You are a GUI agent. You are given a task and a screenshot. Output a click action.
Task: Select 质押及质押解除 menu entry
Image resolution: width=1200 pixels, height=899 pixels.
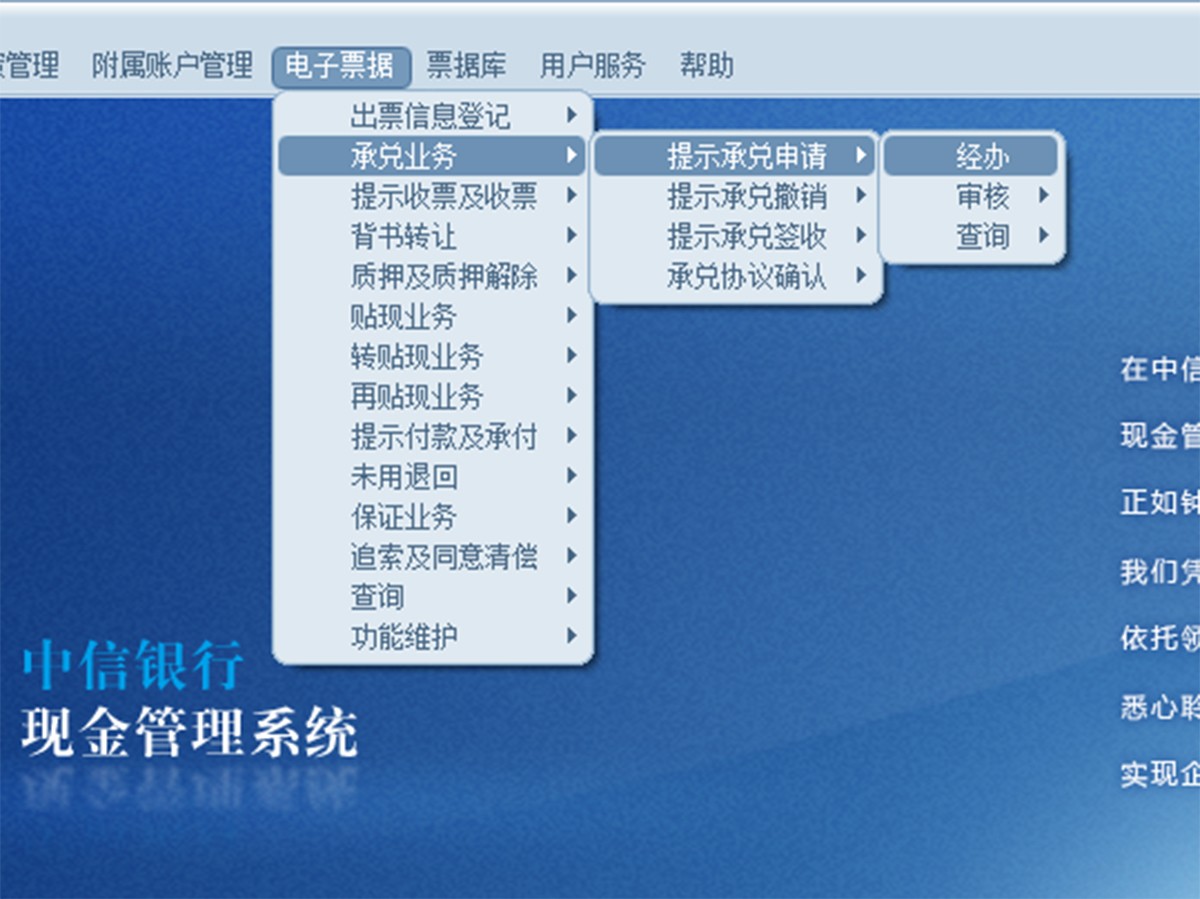coord(432,276)
